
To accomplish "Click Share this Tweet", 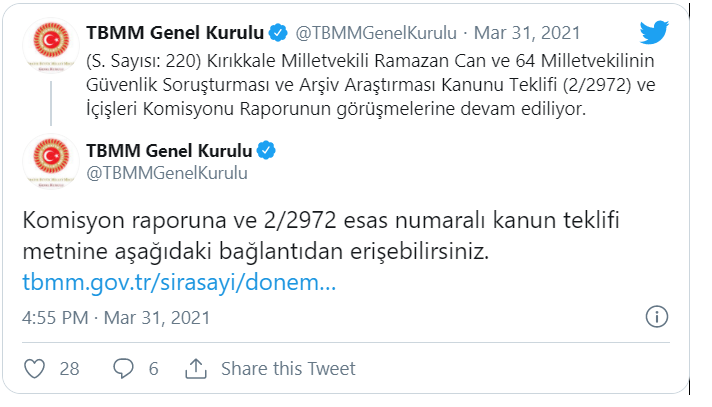I will (288, 368).
